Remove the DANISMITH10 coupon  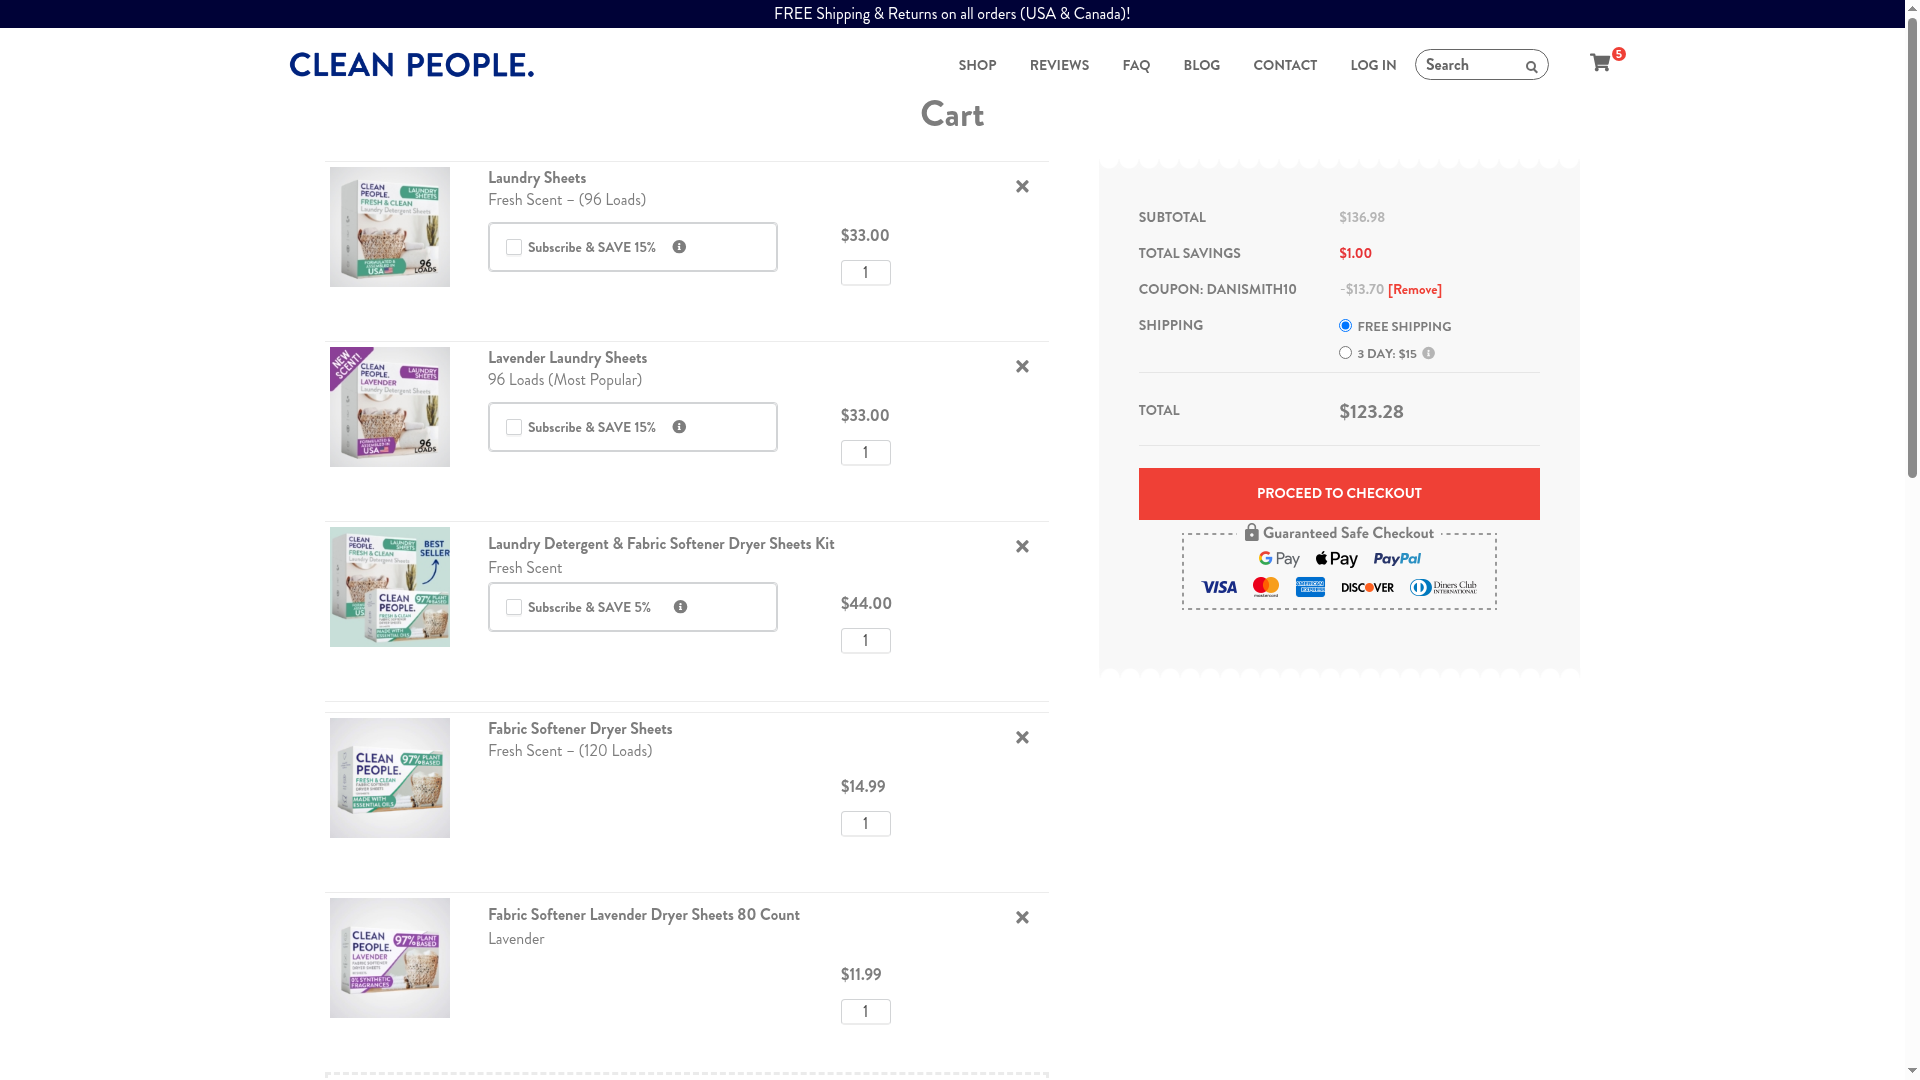tap(1415, 290)
